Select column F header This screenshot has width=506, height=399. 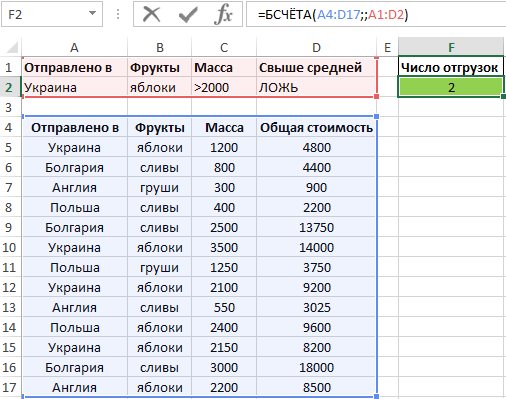tap(451, 47)
